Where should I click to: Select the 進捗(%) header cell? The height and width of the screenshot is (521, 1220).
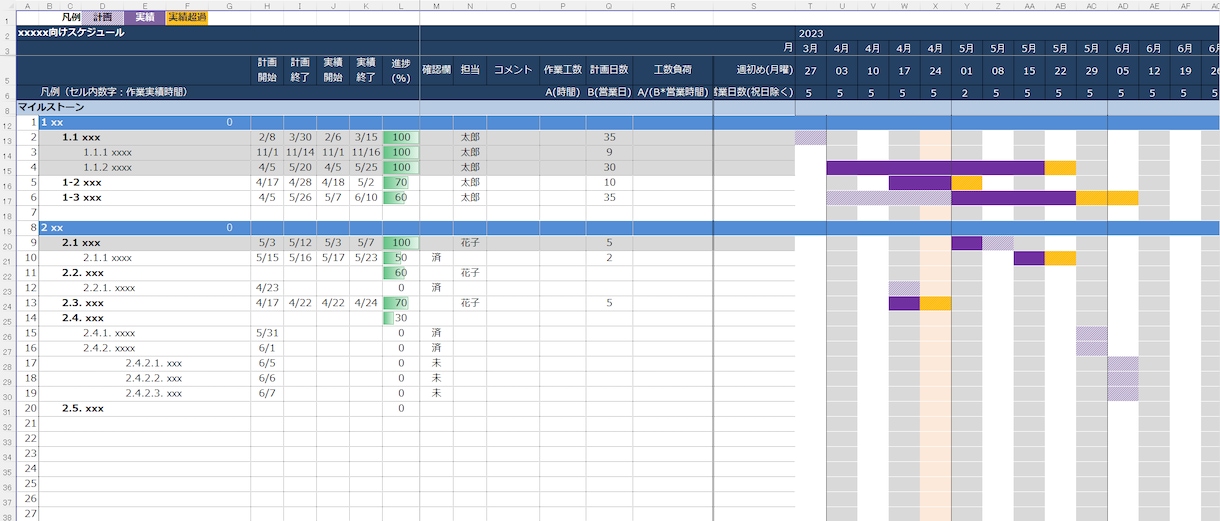(x=401, y=70)
